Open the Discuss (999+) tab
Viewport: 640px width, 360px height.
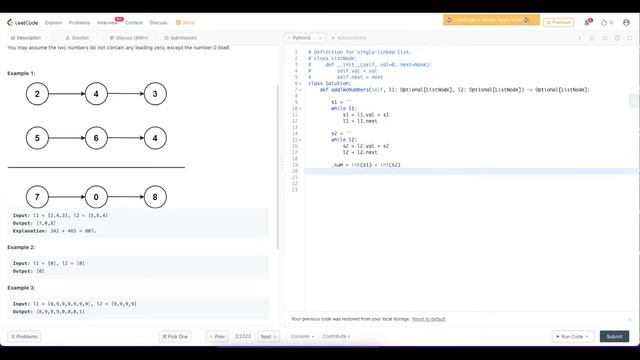pos(129,38)
